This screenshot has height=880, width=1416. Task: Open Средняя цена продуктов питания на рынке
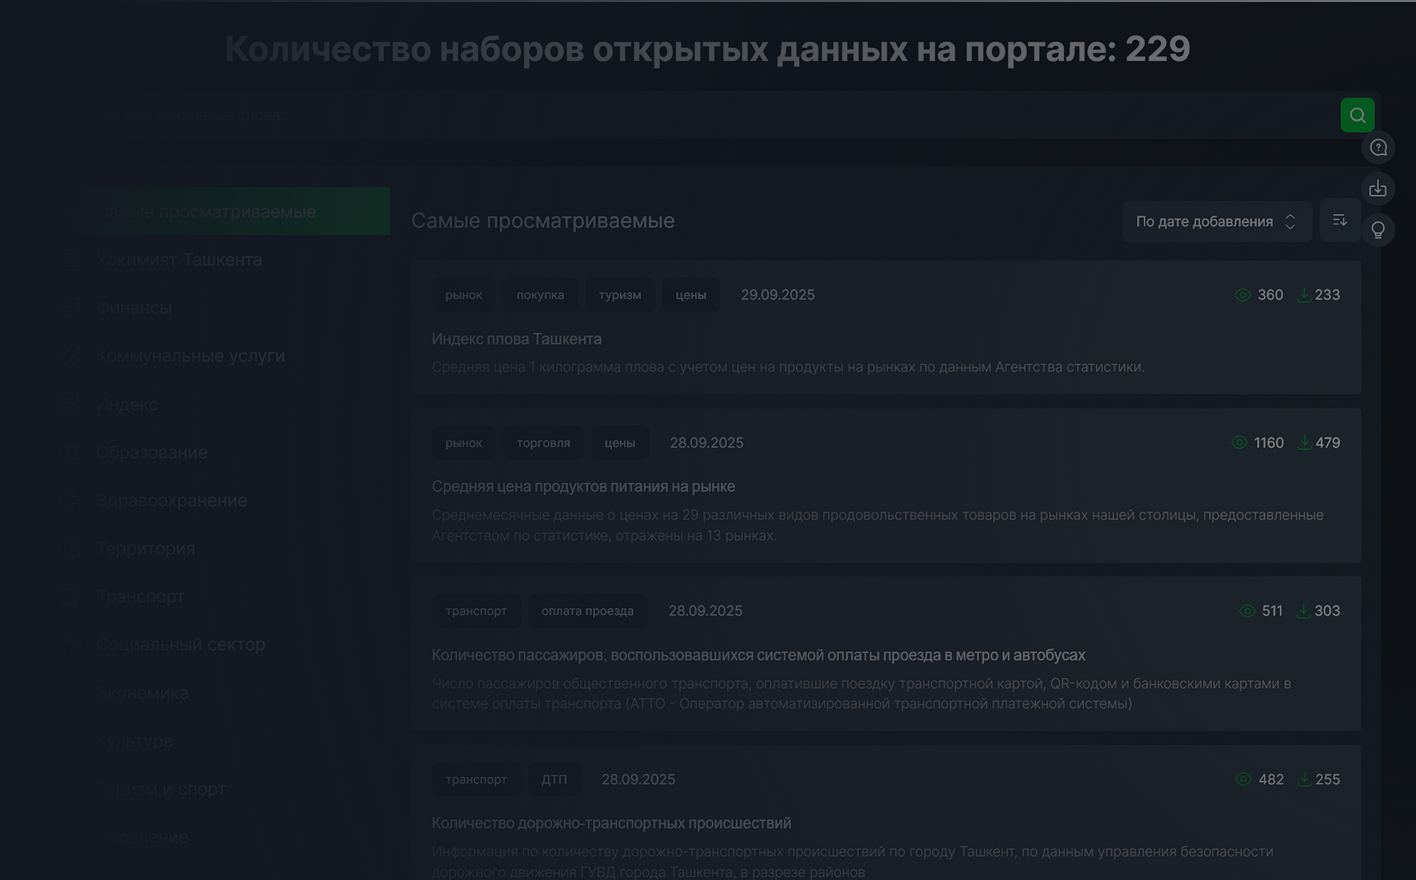click(x=583, y=486)
